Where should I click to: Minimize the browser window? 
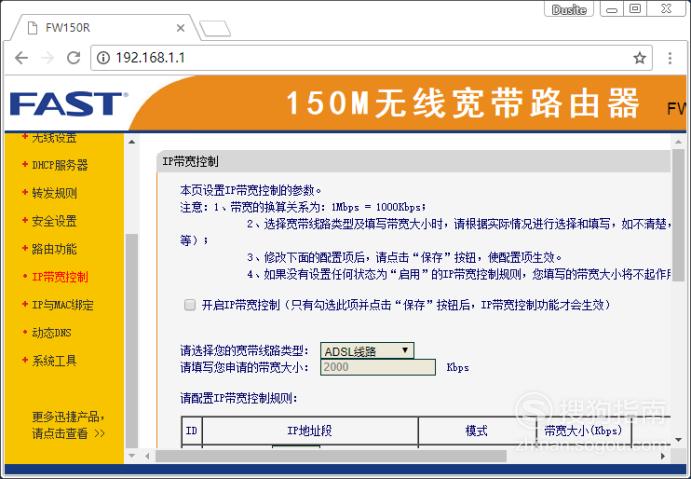click(x=612, y=9)
